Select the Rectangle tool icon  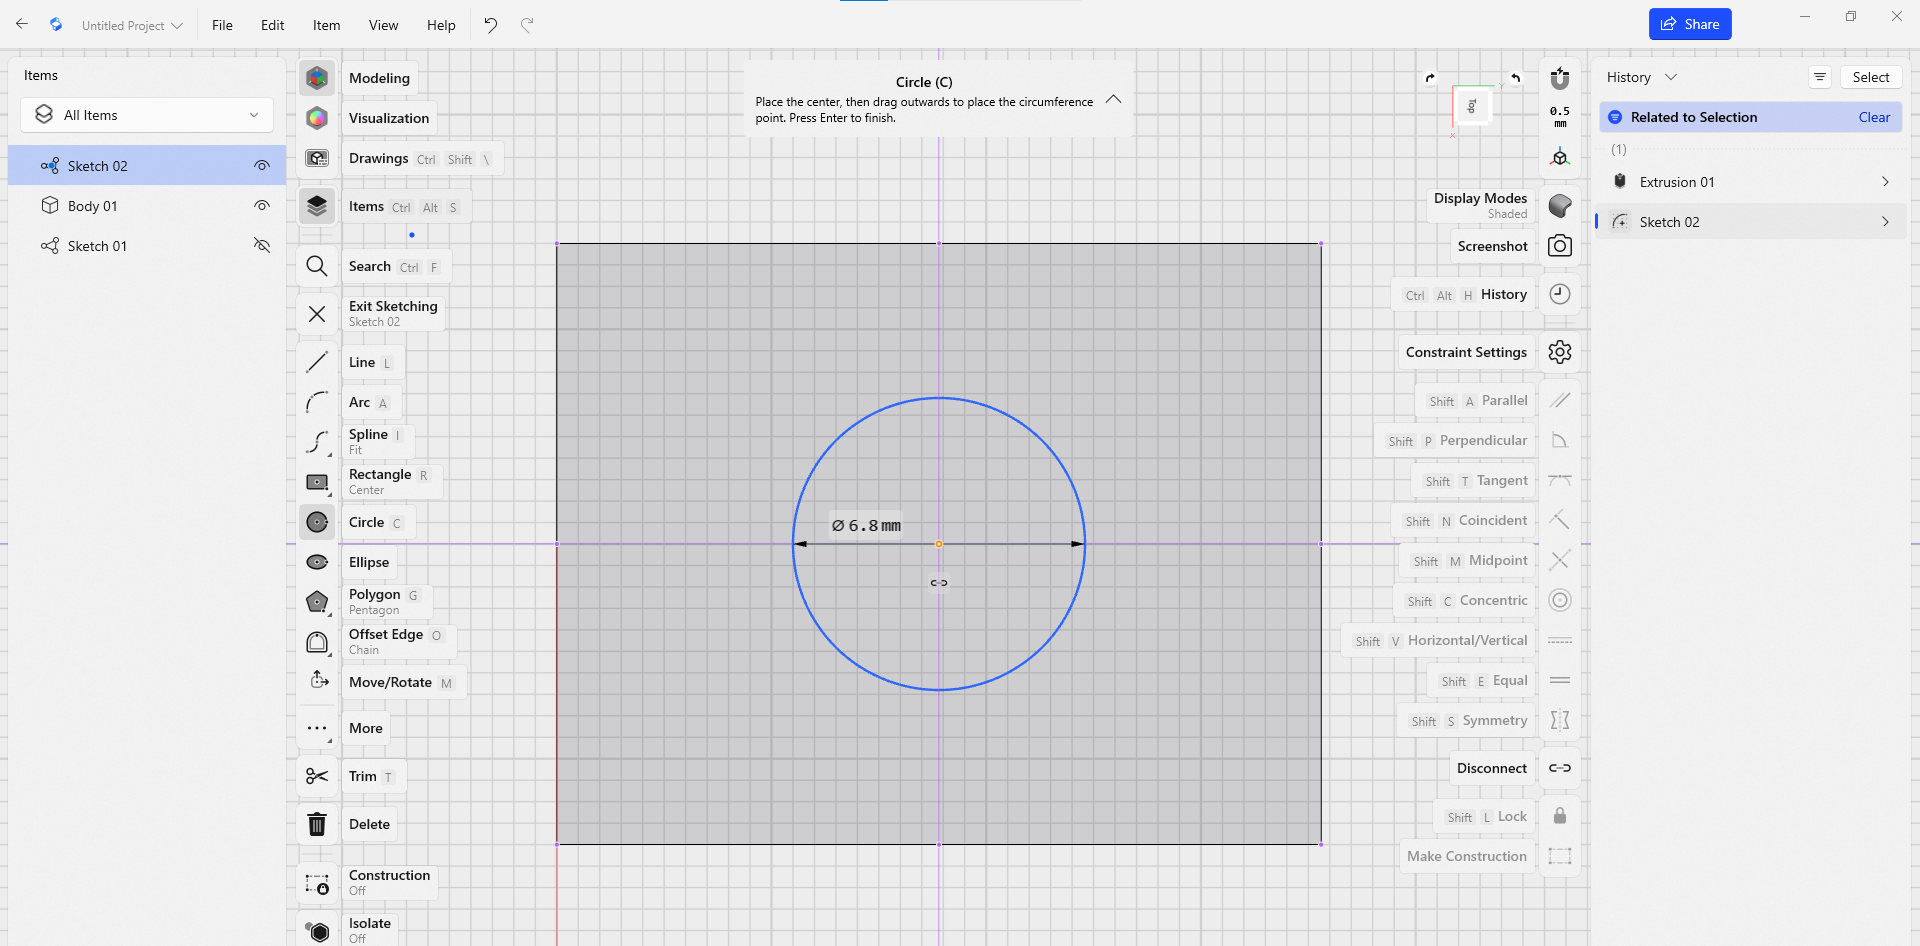point(317,482)
